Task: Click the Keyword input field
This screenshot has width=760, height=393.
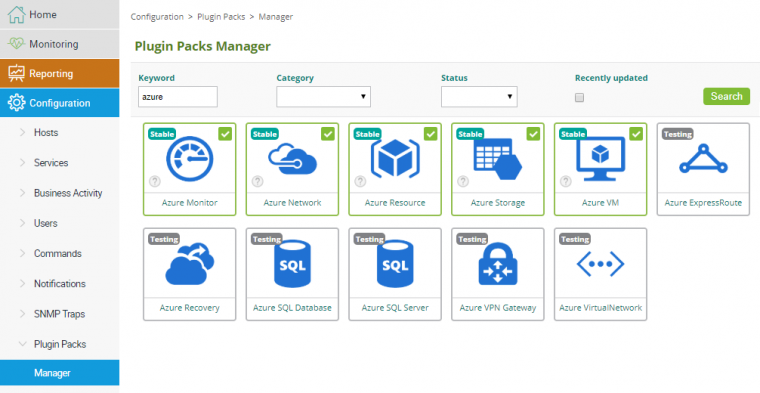Action: pyautogui.click(x=178, y=96)
